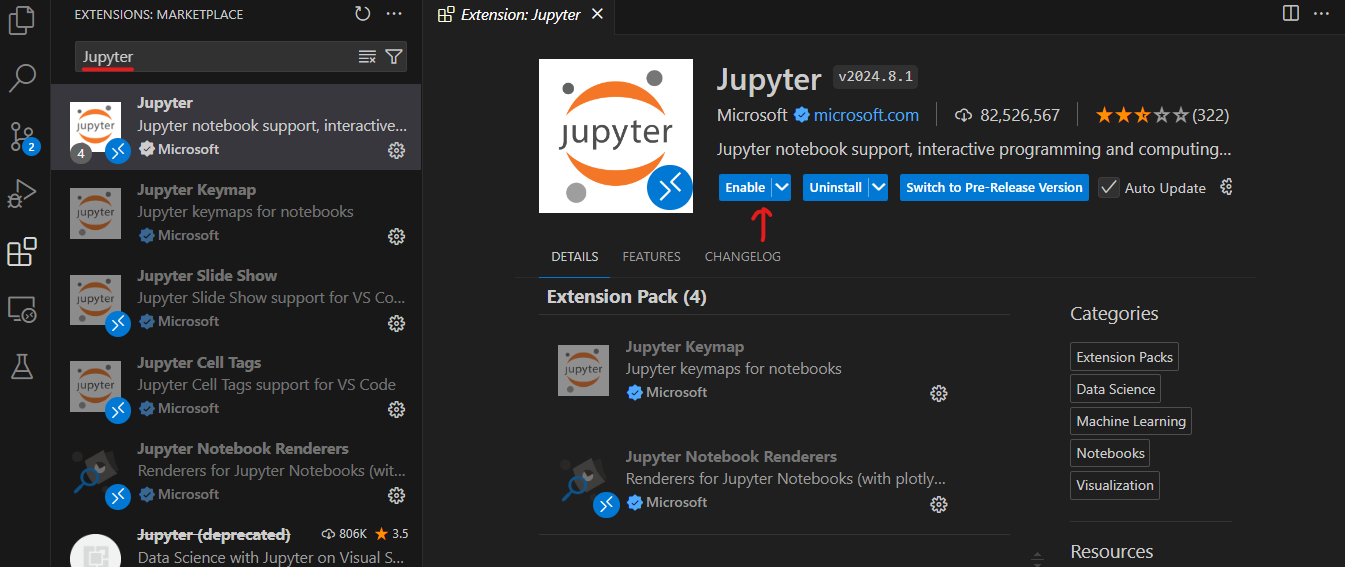The image size is (1345, 567).
Task: Split the editor to the right
Action: pos(1291,14)
